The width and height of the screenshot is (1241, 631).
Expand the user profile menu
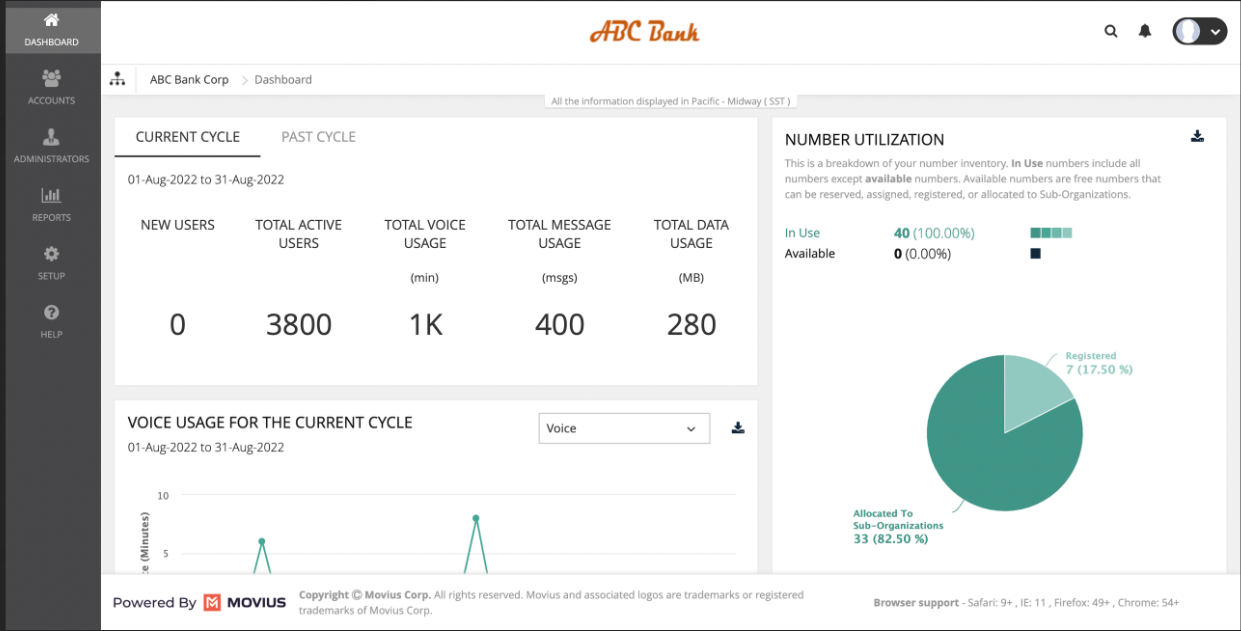1199,31
